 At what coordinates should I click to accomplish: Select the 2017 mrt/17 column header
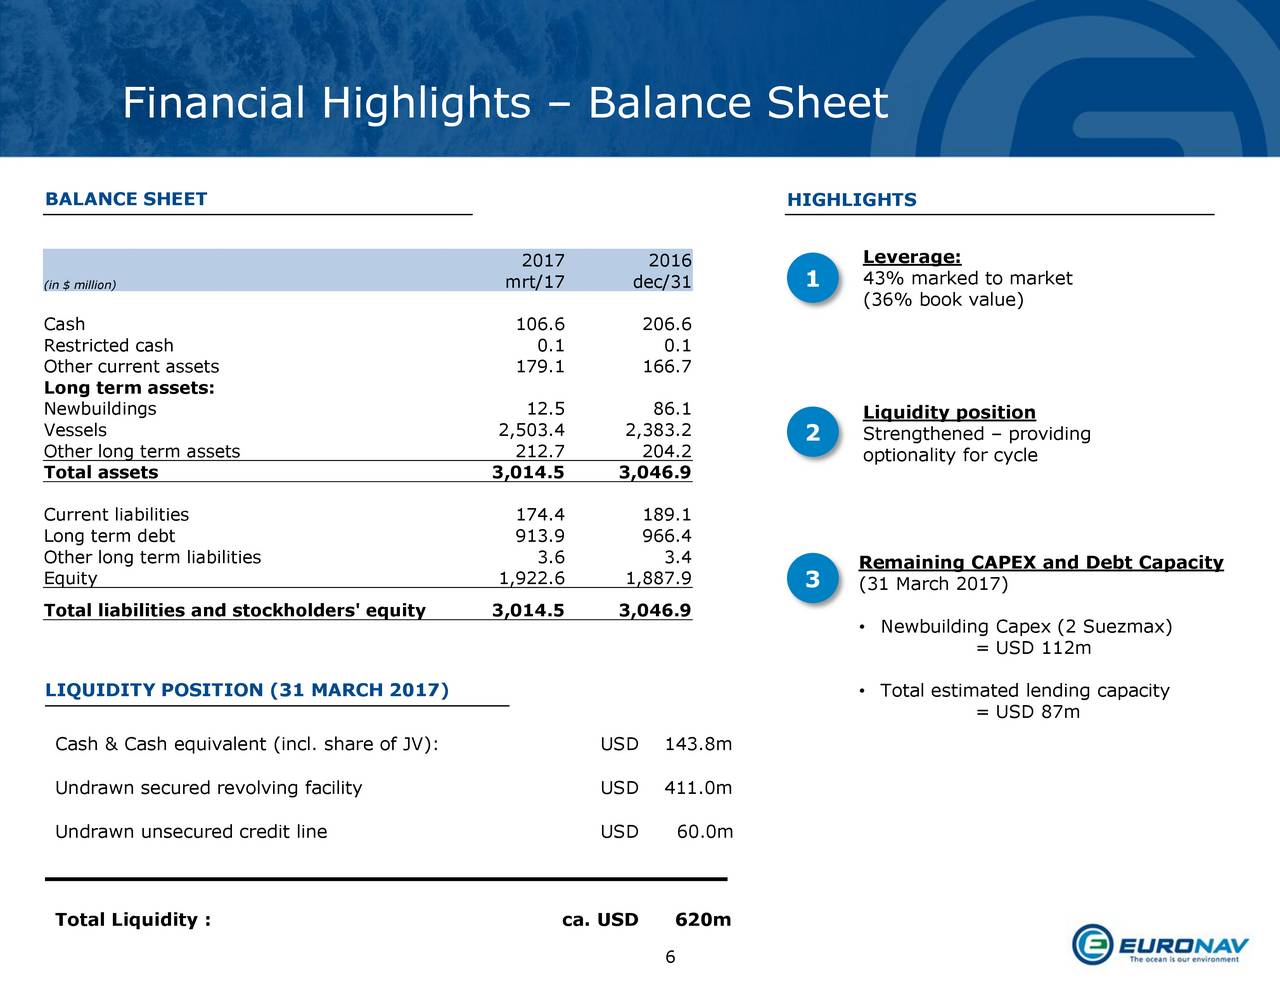tap(536, 271)
